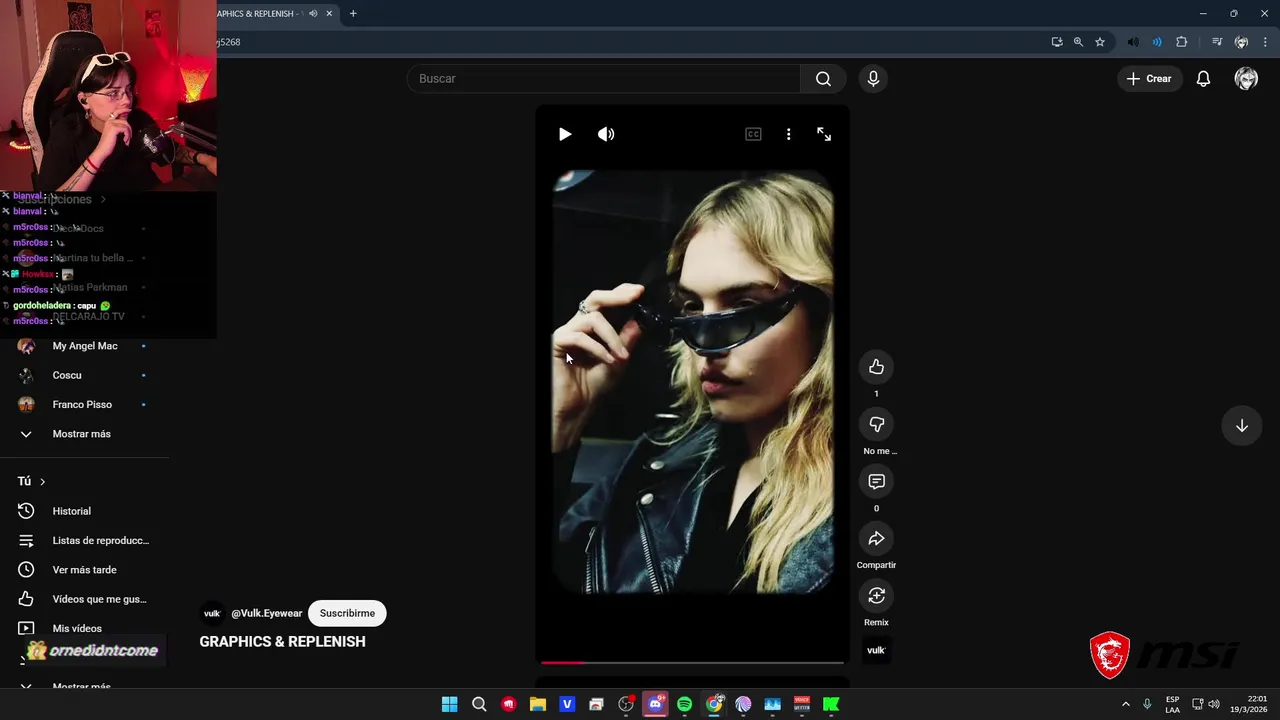Open the Windows Start menu
Viewport: 1280px width, 720px height.
coord(450,704)
